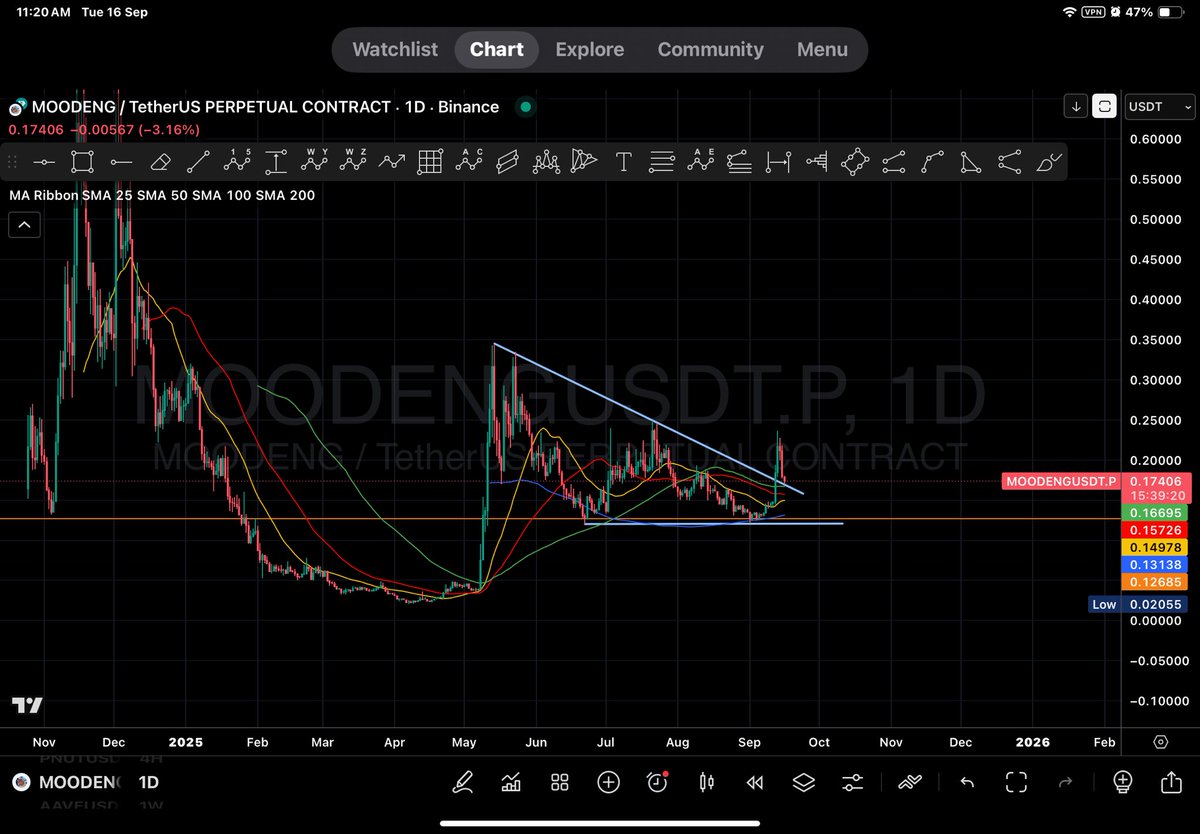This screenshot has width=1200, height=834.
Task: Switch to the Watchlist tab
Action: point(395,49)
